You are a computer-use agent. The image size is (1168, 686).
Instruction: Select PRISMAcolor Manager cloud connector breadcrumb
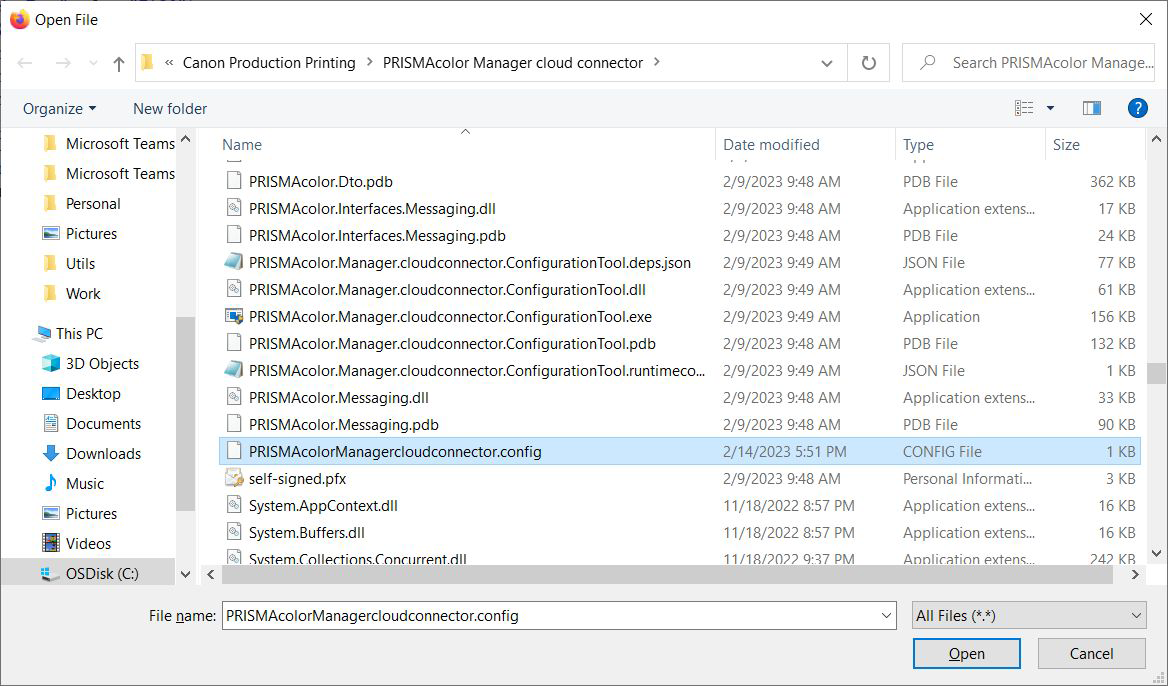pyautogui.click(x=512, y=63)
